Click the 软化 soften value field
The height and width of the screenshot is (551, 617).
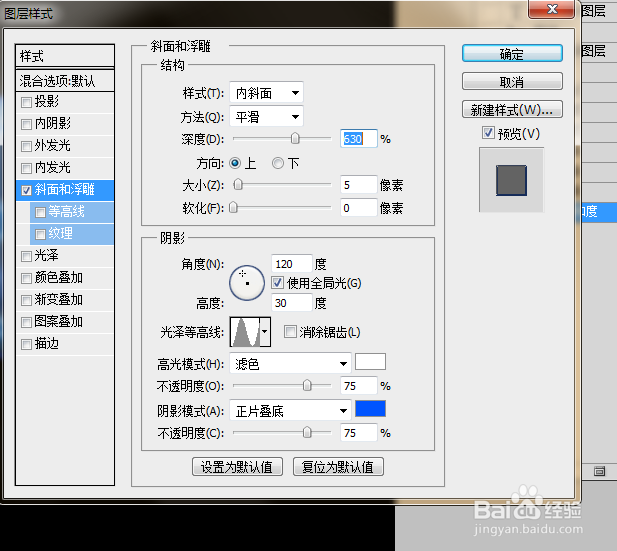click(x=358, y=207)
